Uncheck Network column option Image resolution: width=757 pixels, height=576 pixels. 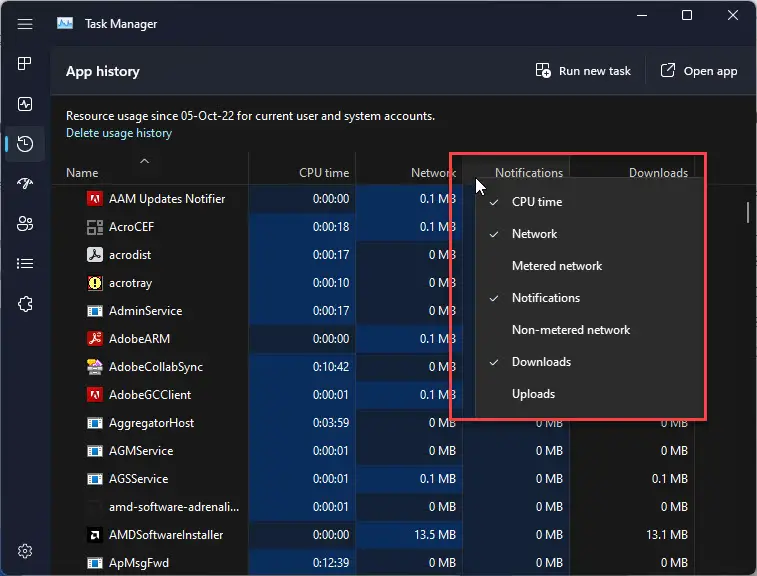(x=589, y=234)
